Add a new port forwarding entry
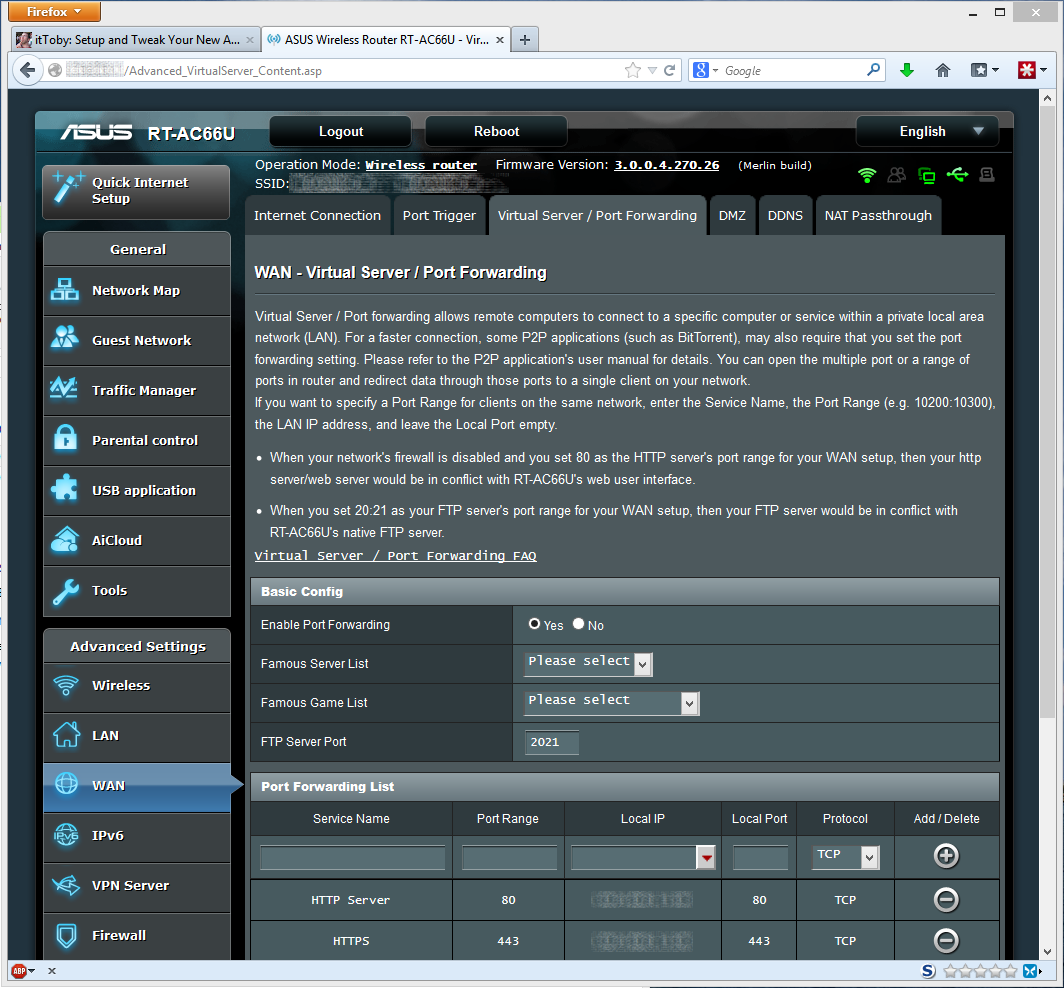The width and height of the screenshot is (1064, 988). [946, 856]
